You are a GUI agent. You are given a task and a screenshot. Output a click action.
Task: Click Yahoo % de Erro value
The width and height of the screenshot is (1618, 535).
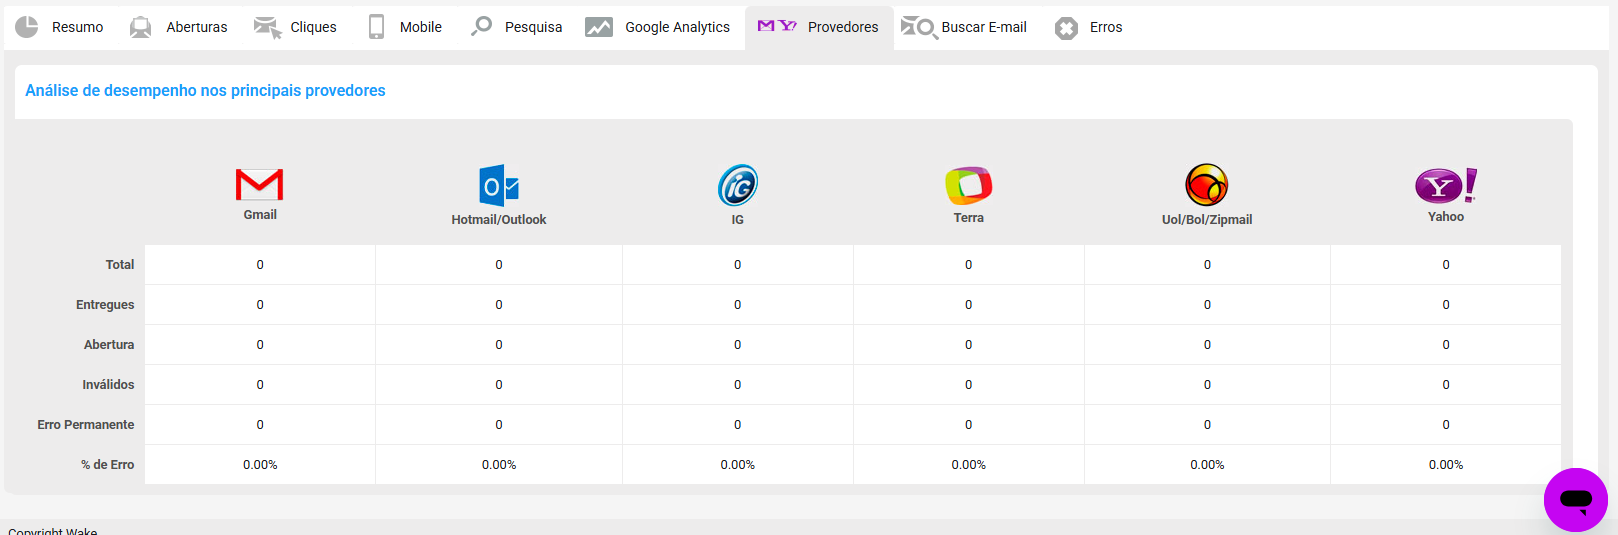(x=1446, y=465)
